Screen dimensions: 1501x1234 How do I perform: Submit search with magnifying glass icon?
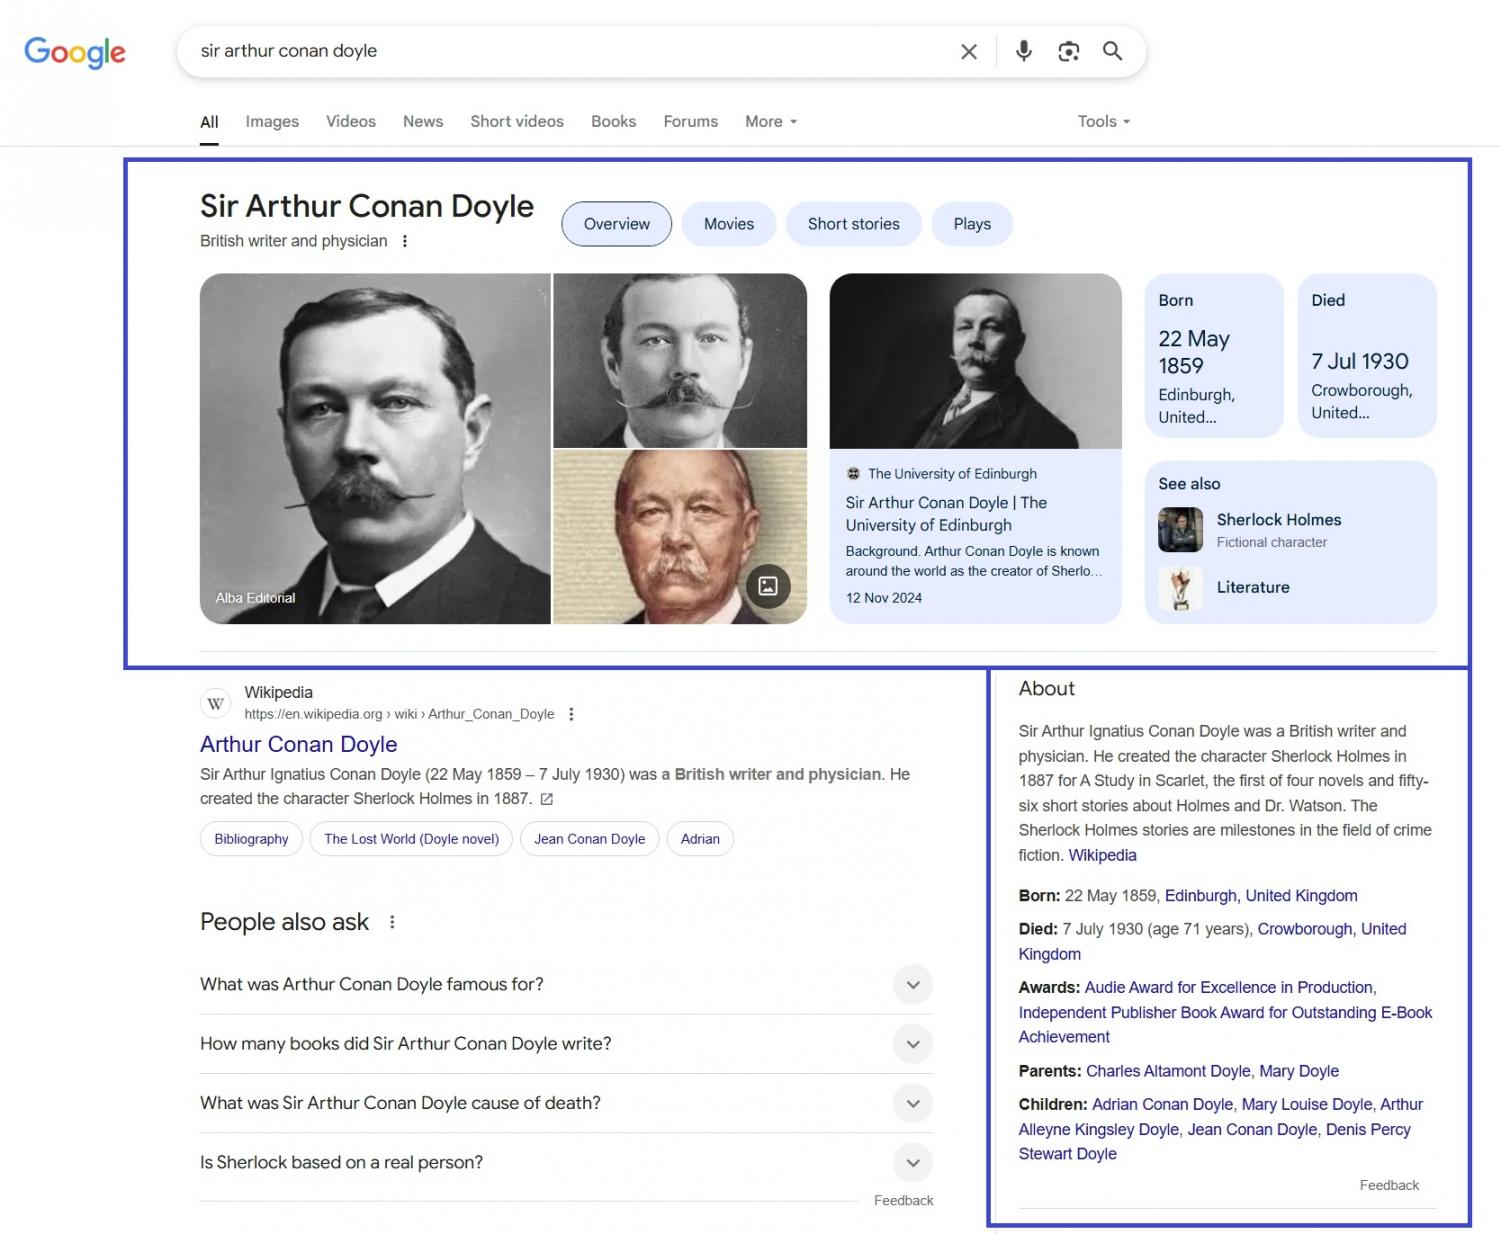pos(1112,51)
